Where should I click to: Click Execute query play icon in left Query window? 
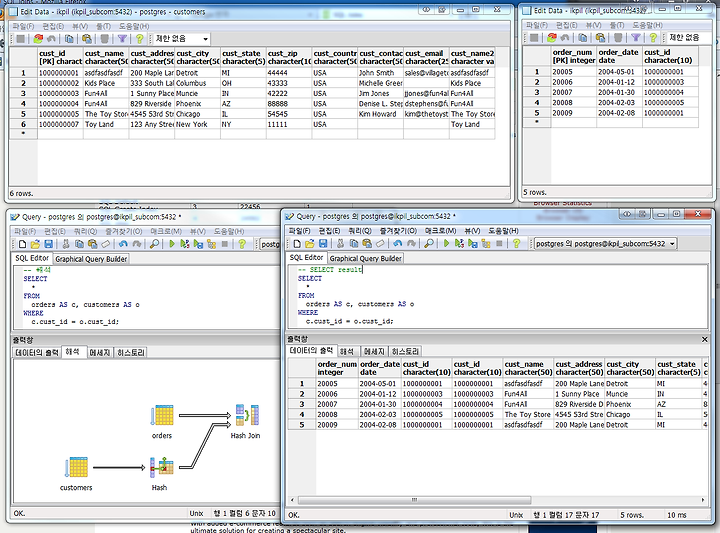pyautogui.click(x=172, y=244)
